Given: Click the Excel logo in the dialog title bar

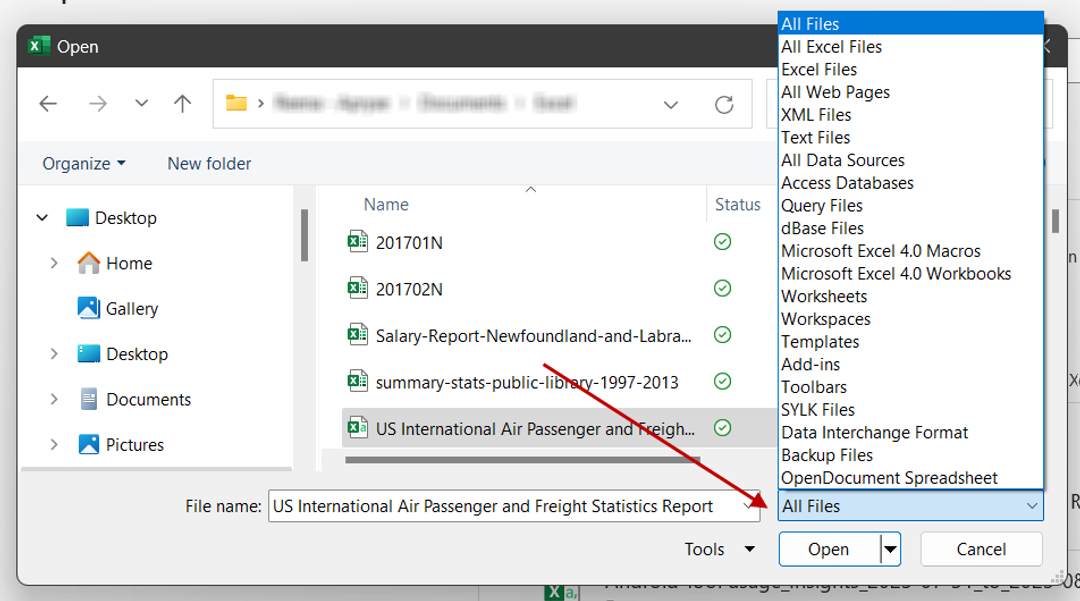Looking at the screenshot, I should coord(38,46).
